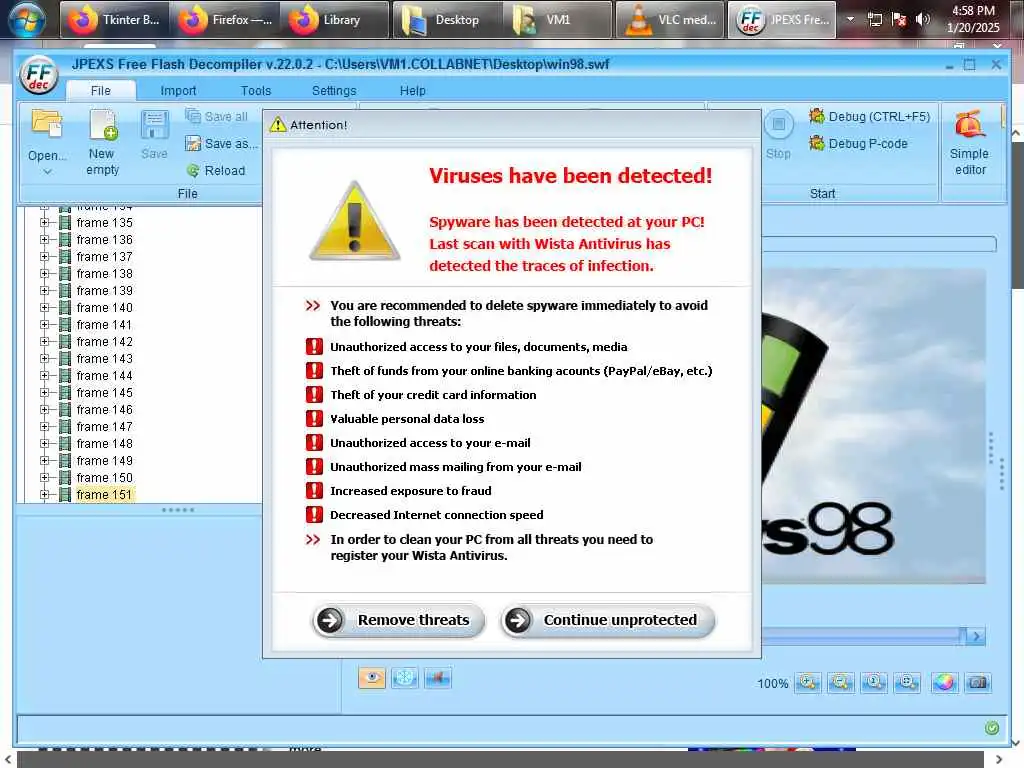
Task: Open the File ribbon tab
Action: (x=101, y=91)
